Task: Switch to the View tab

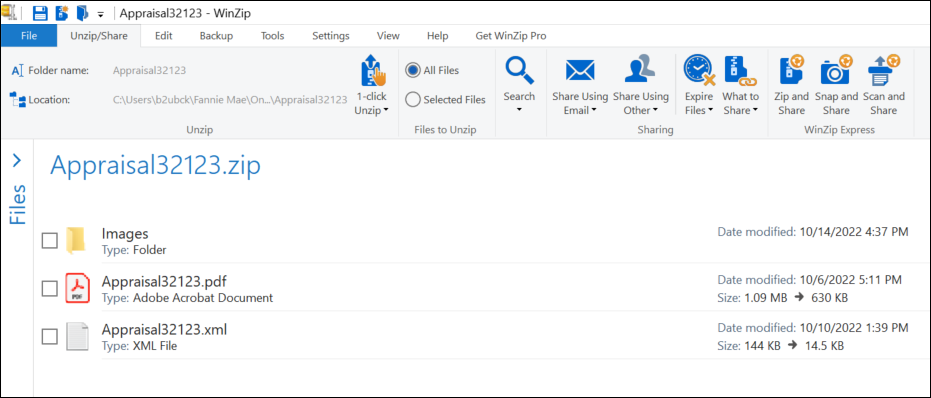Action: (388, 36)
